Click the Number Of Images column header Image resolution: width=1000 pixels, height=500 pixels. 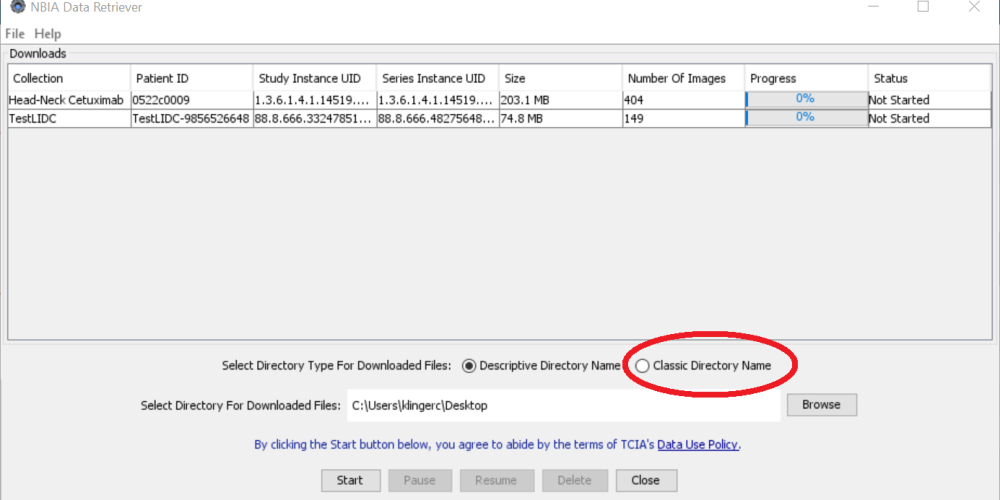click(684, 78)
